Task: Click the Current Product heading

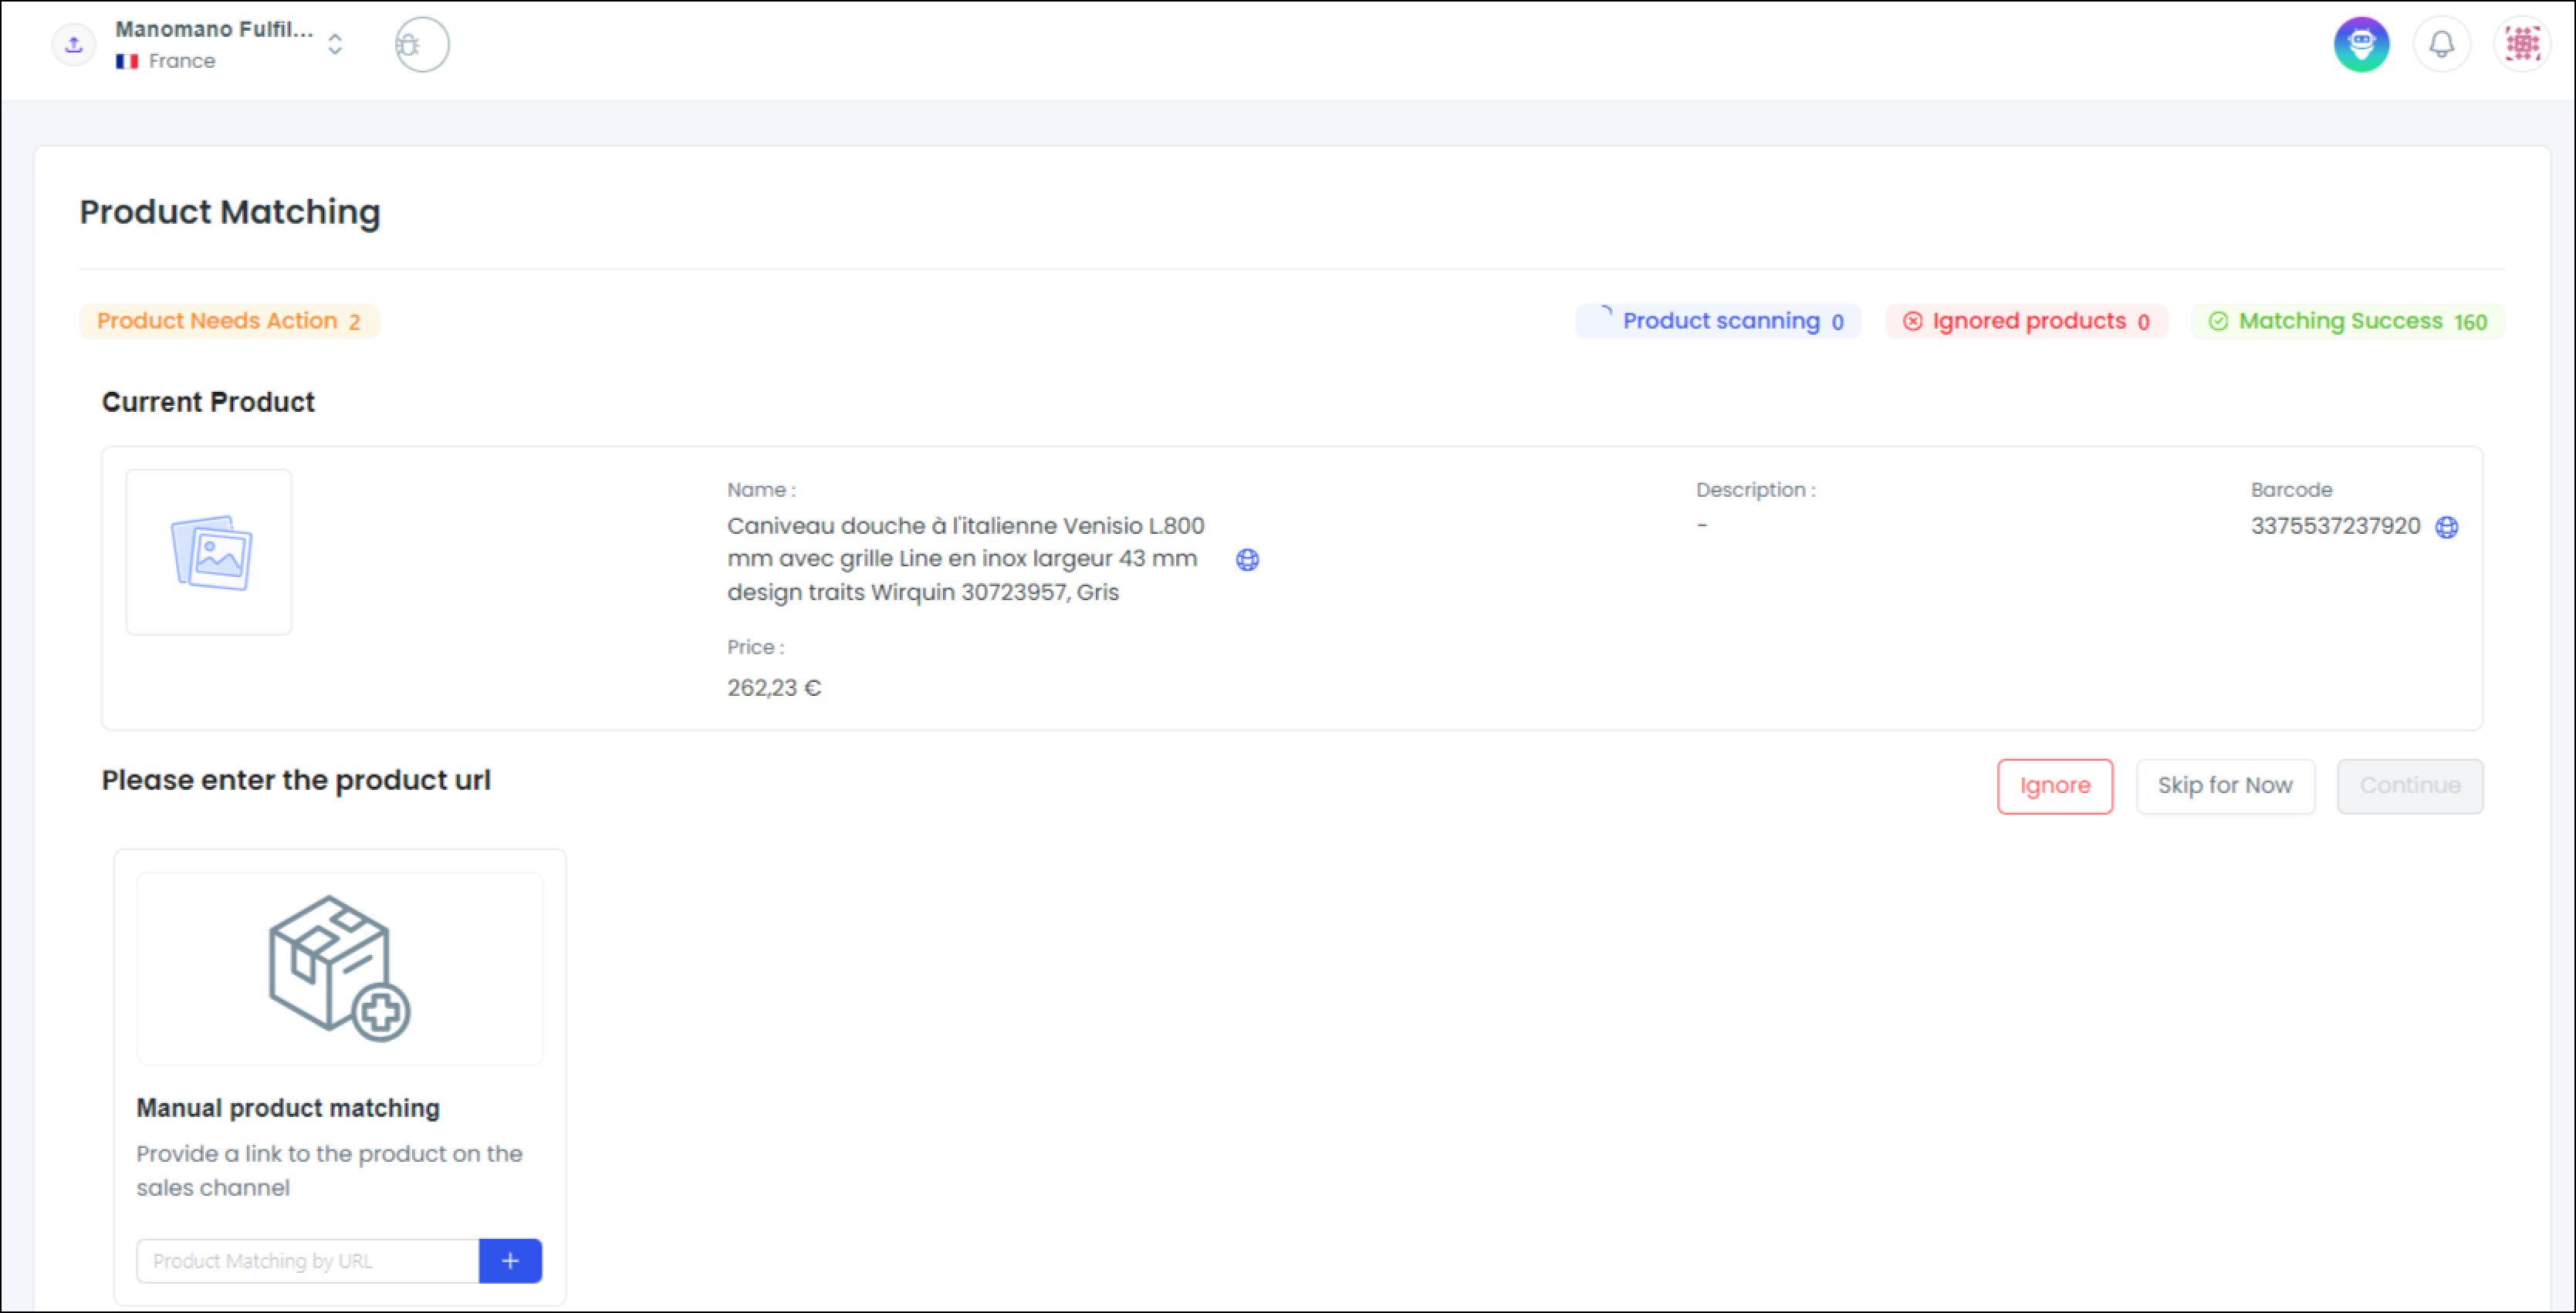Action: 208,402
